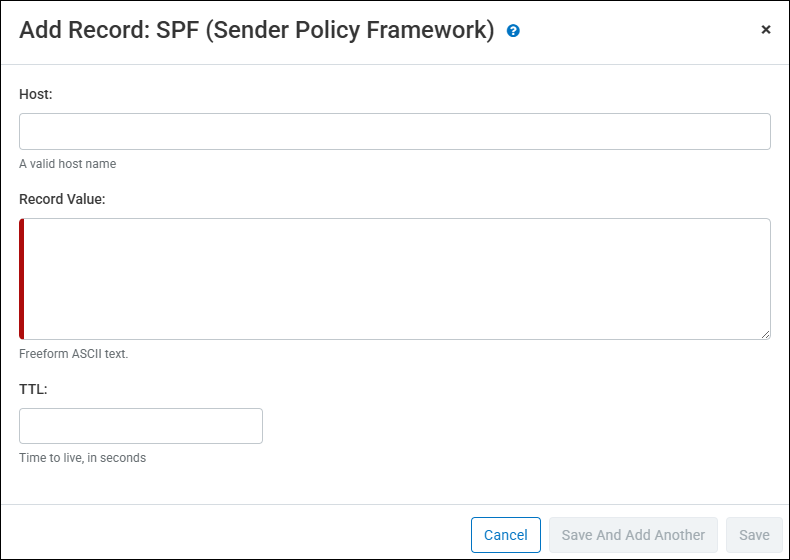Grab the Record Value resize handle
The image size is (790, 560).
(x=765, y=334)
